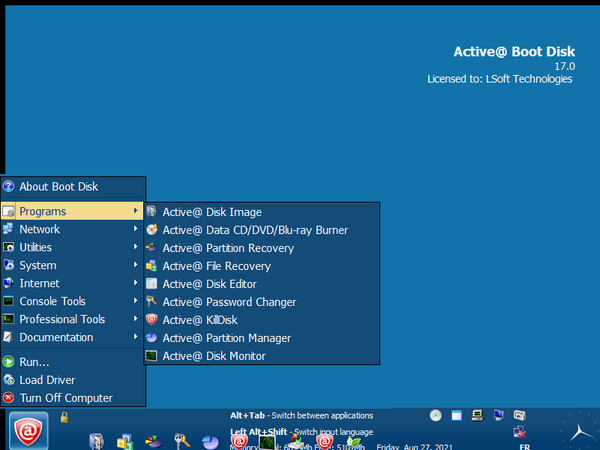Click the blue monitor icon in the tray
This screenshot has height=450, width=600.
click(x=499, y=415)
